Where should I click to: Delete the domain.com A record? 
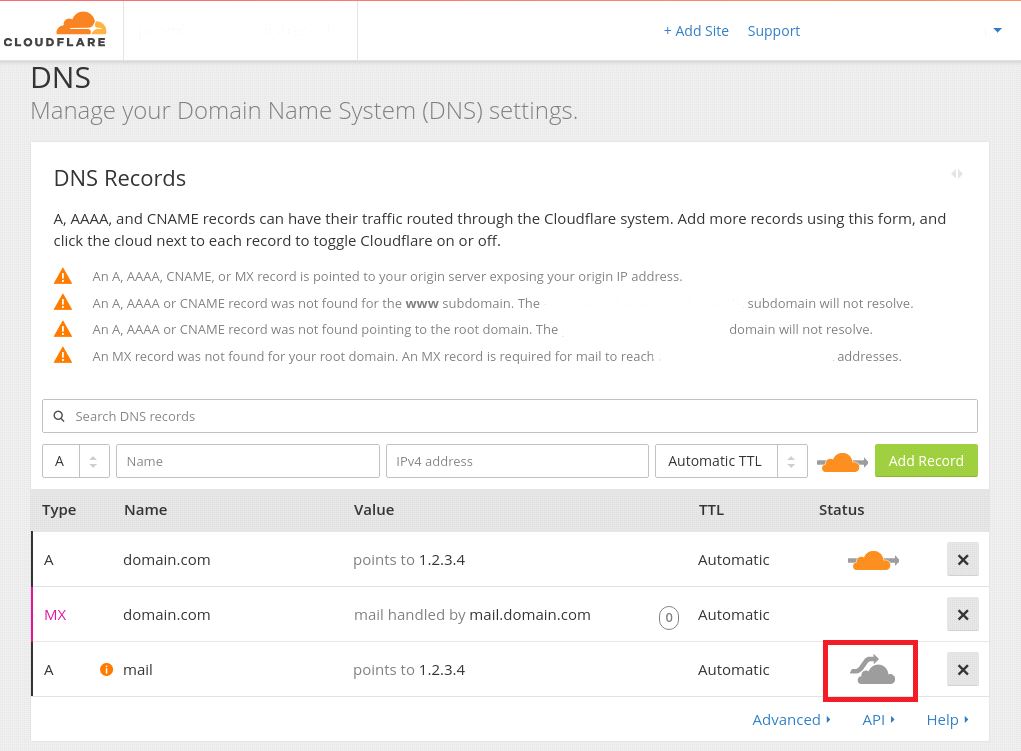point(963,560)
